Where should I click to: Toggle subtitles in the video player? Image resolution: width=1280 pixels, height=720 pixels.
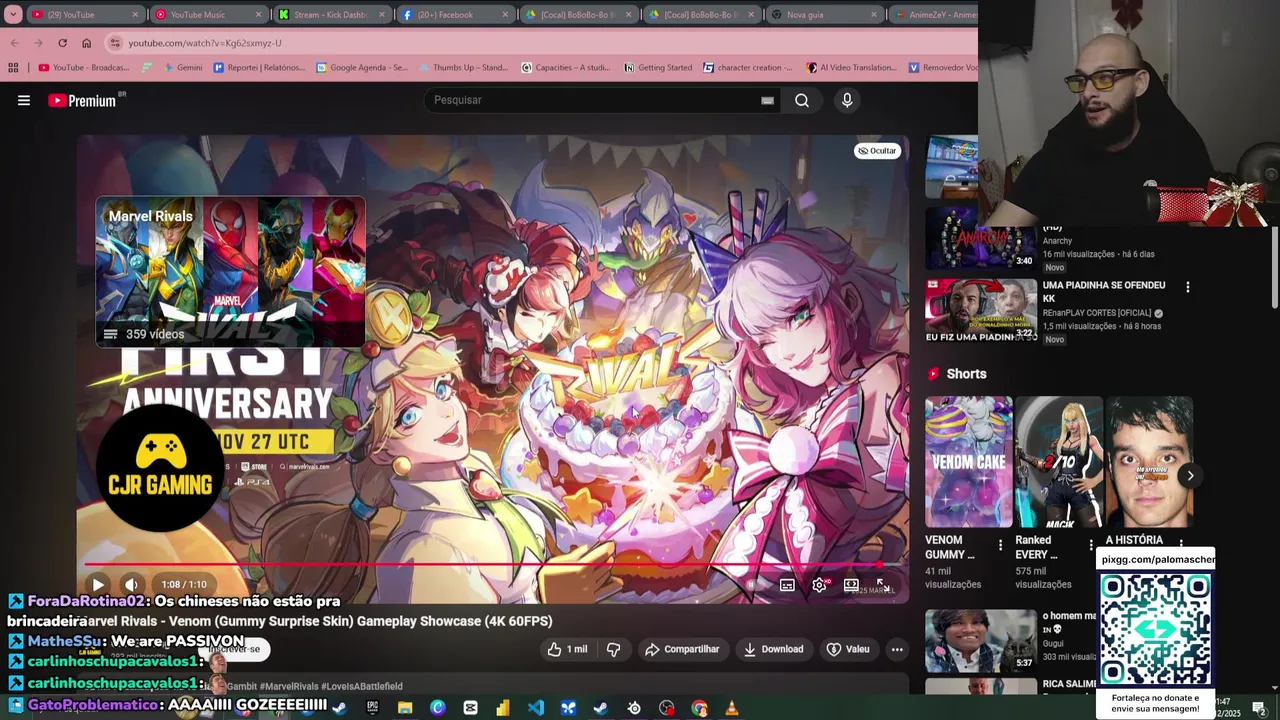(x=787, y=585)
